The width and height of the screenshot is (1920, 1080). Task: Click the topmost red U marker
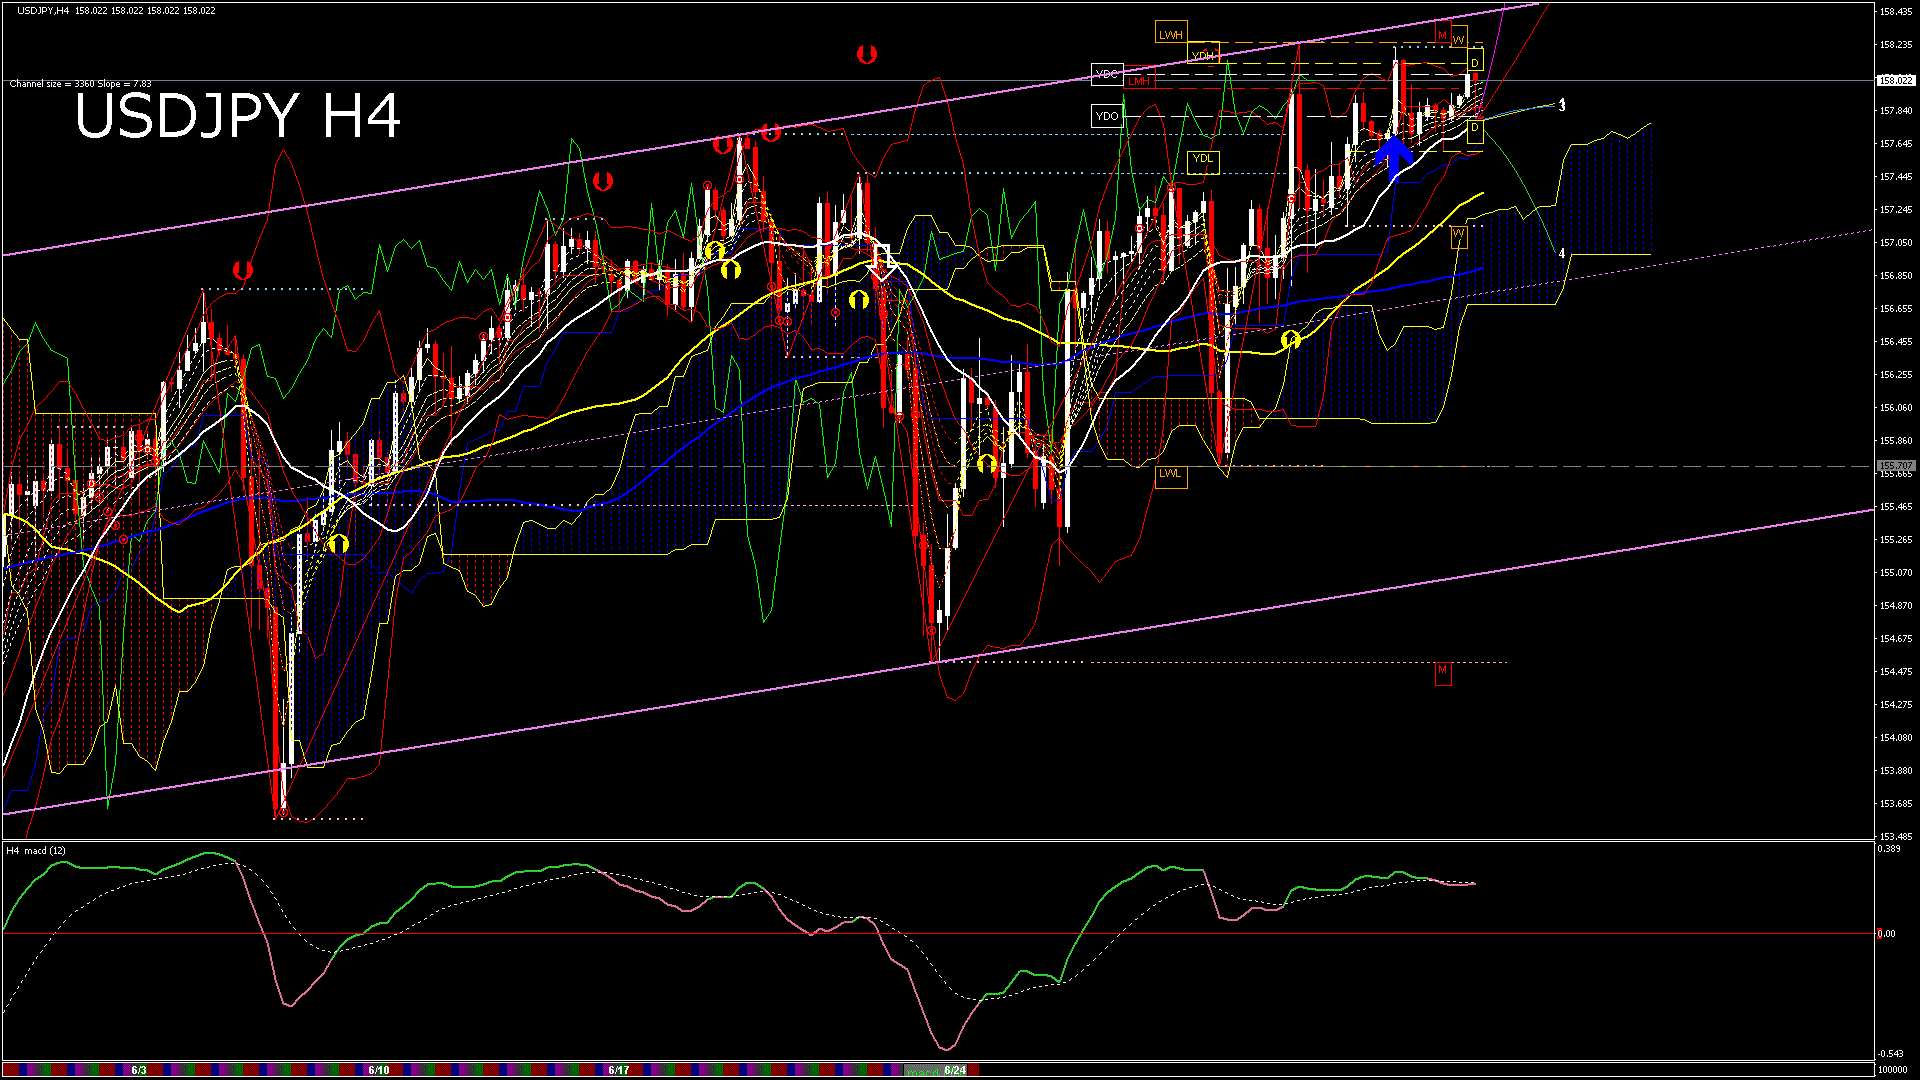tap(867, 54)
